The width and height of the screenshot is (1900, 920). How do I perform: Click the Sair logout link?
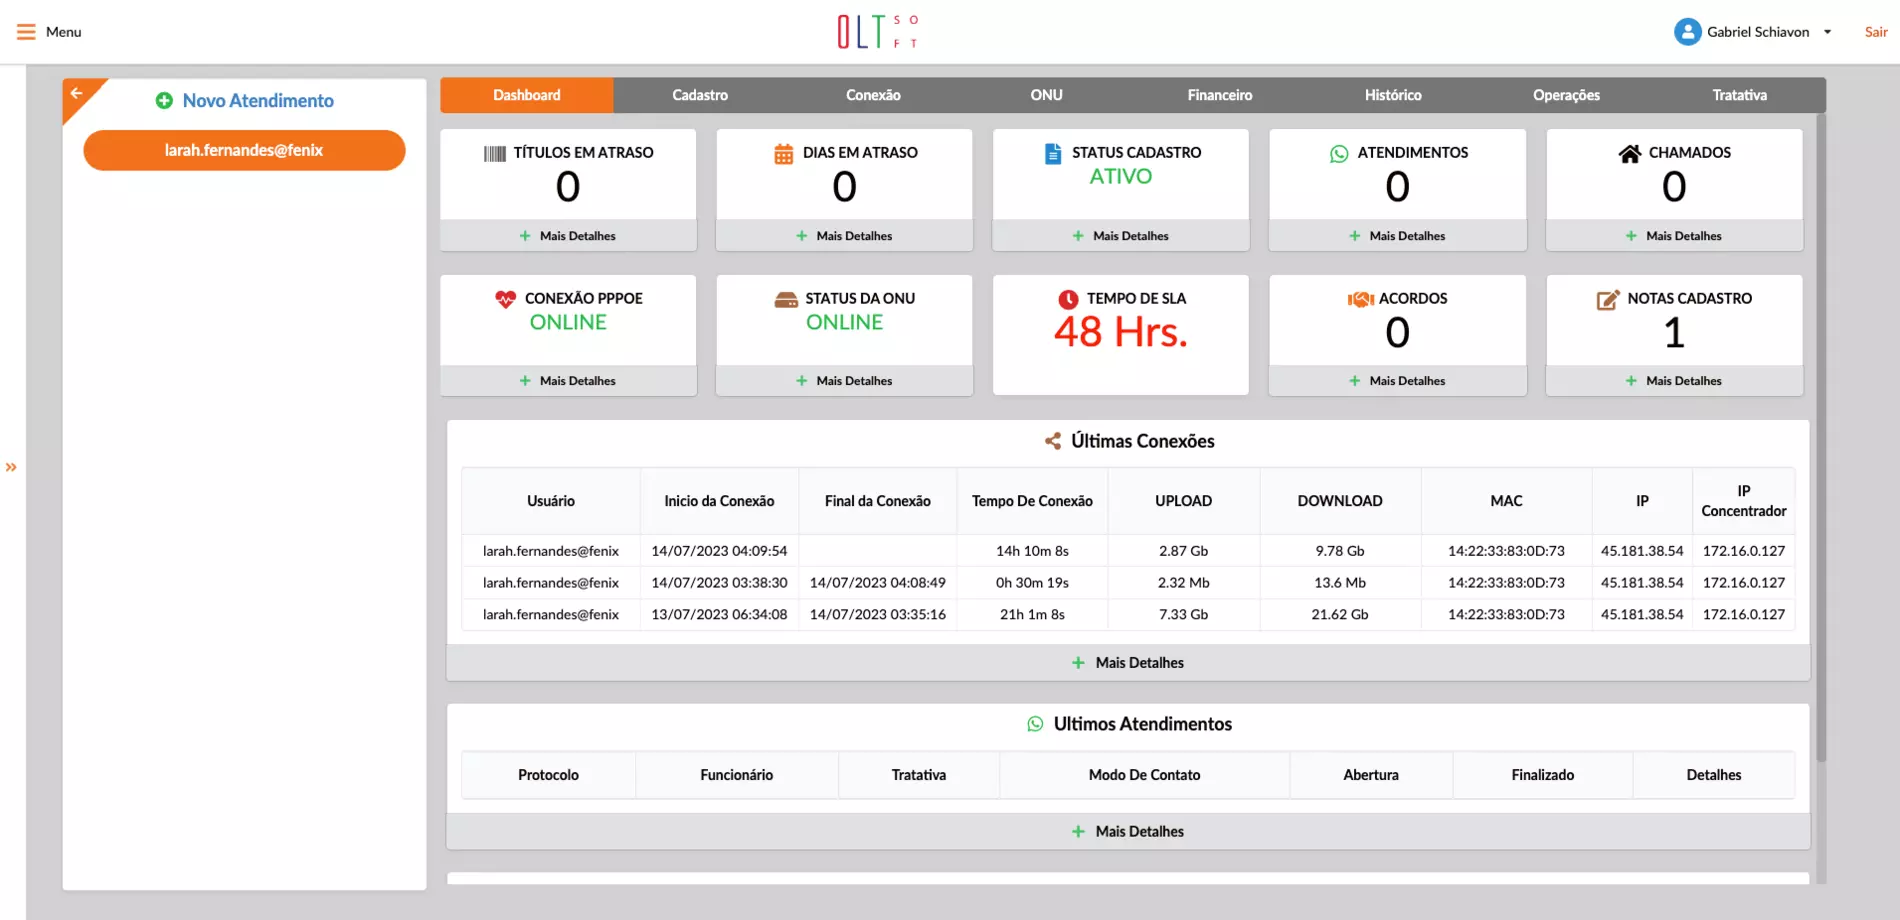(x=1876, y=32)
